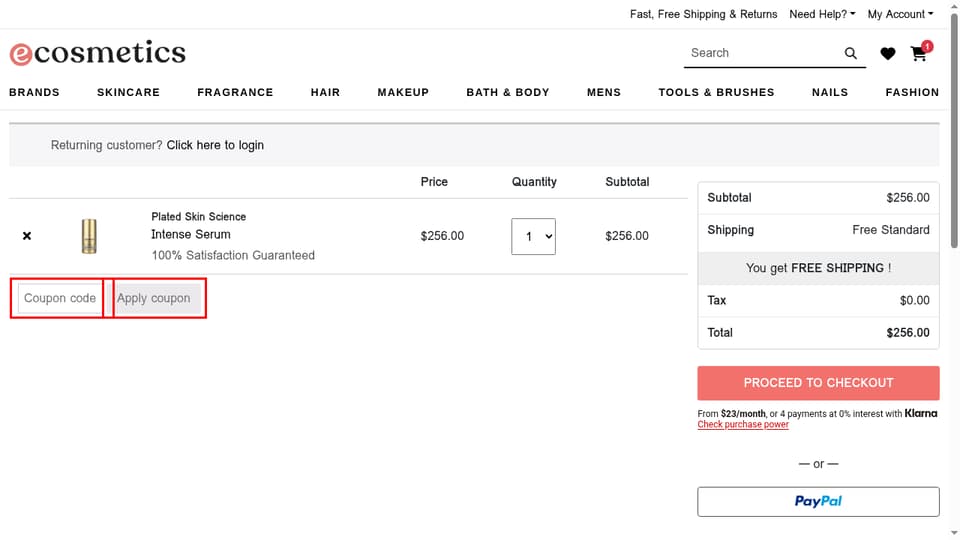Open the BATH & BODY menu
This screenshot has height=540, width=960.
click(508, 92)
